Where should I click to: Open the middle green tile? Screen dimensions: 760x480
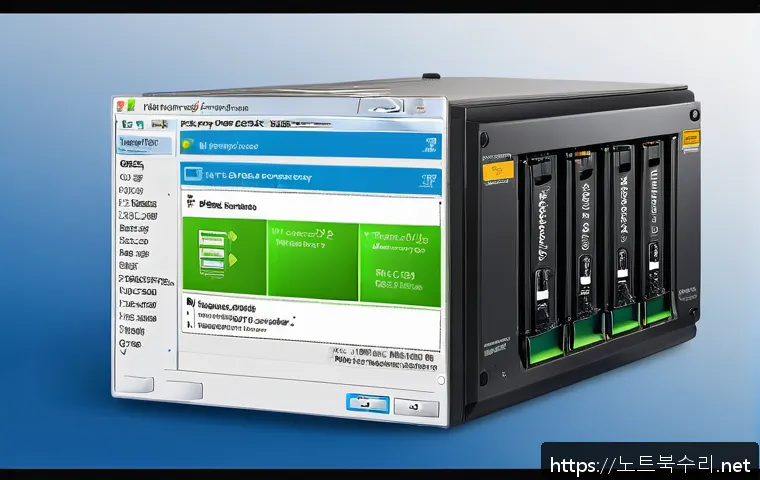(x=313, y=260)
